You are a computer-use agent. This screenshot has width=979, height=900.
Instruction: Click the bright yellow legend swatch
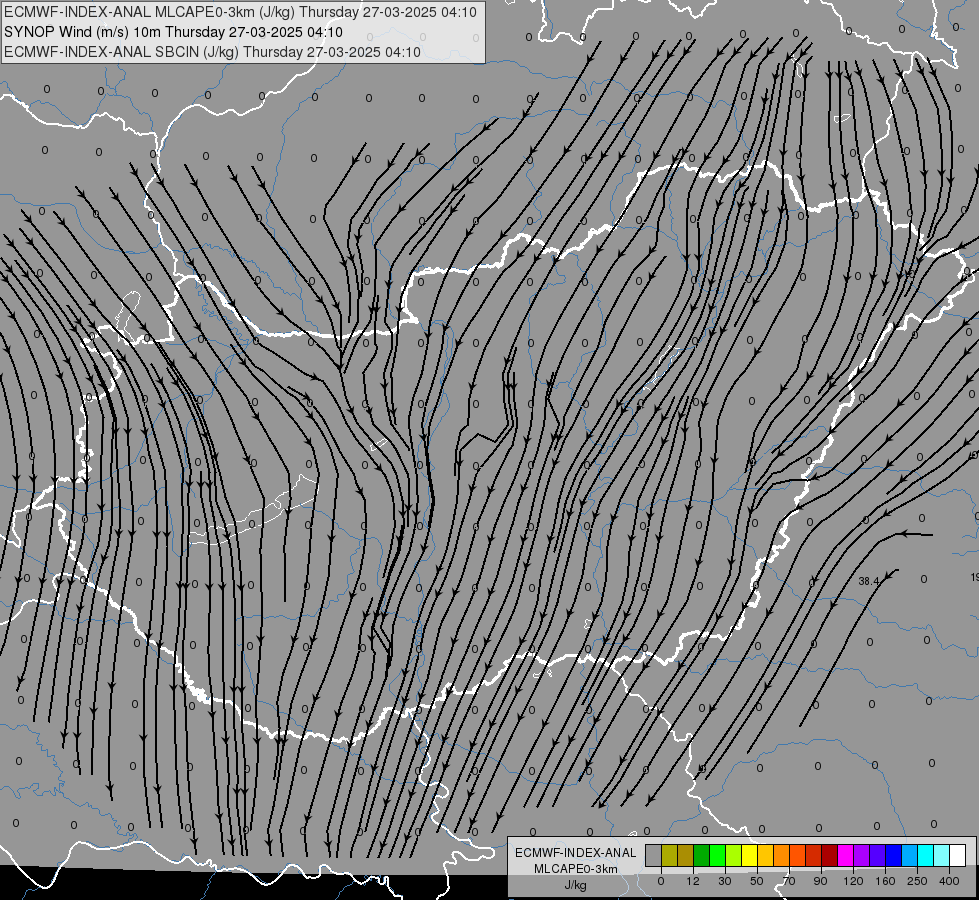[x=749, y=855]
